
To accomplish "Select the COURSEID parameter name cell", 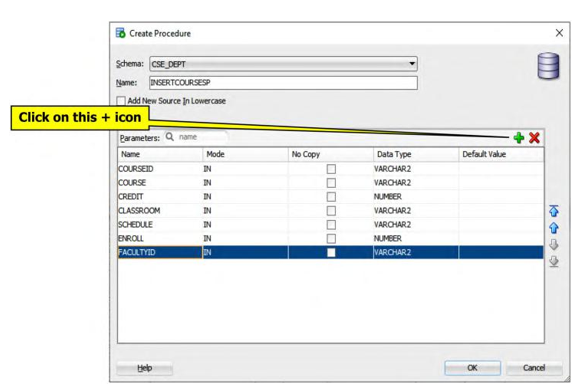I will point(160,169).
